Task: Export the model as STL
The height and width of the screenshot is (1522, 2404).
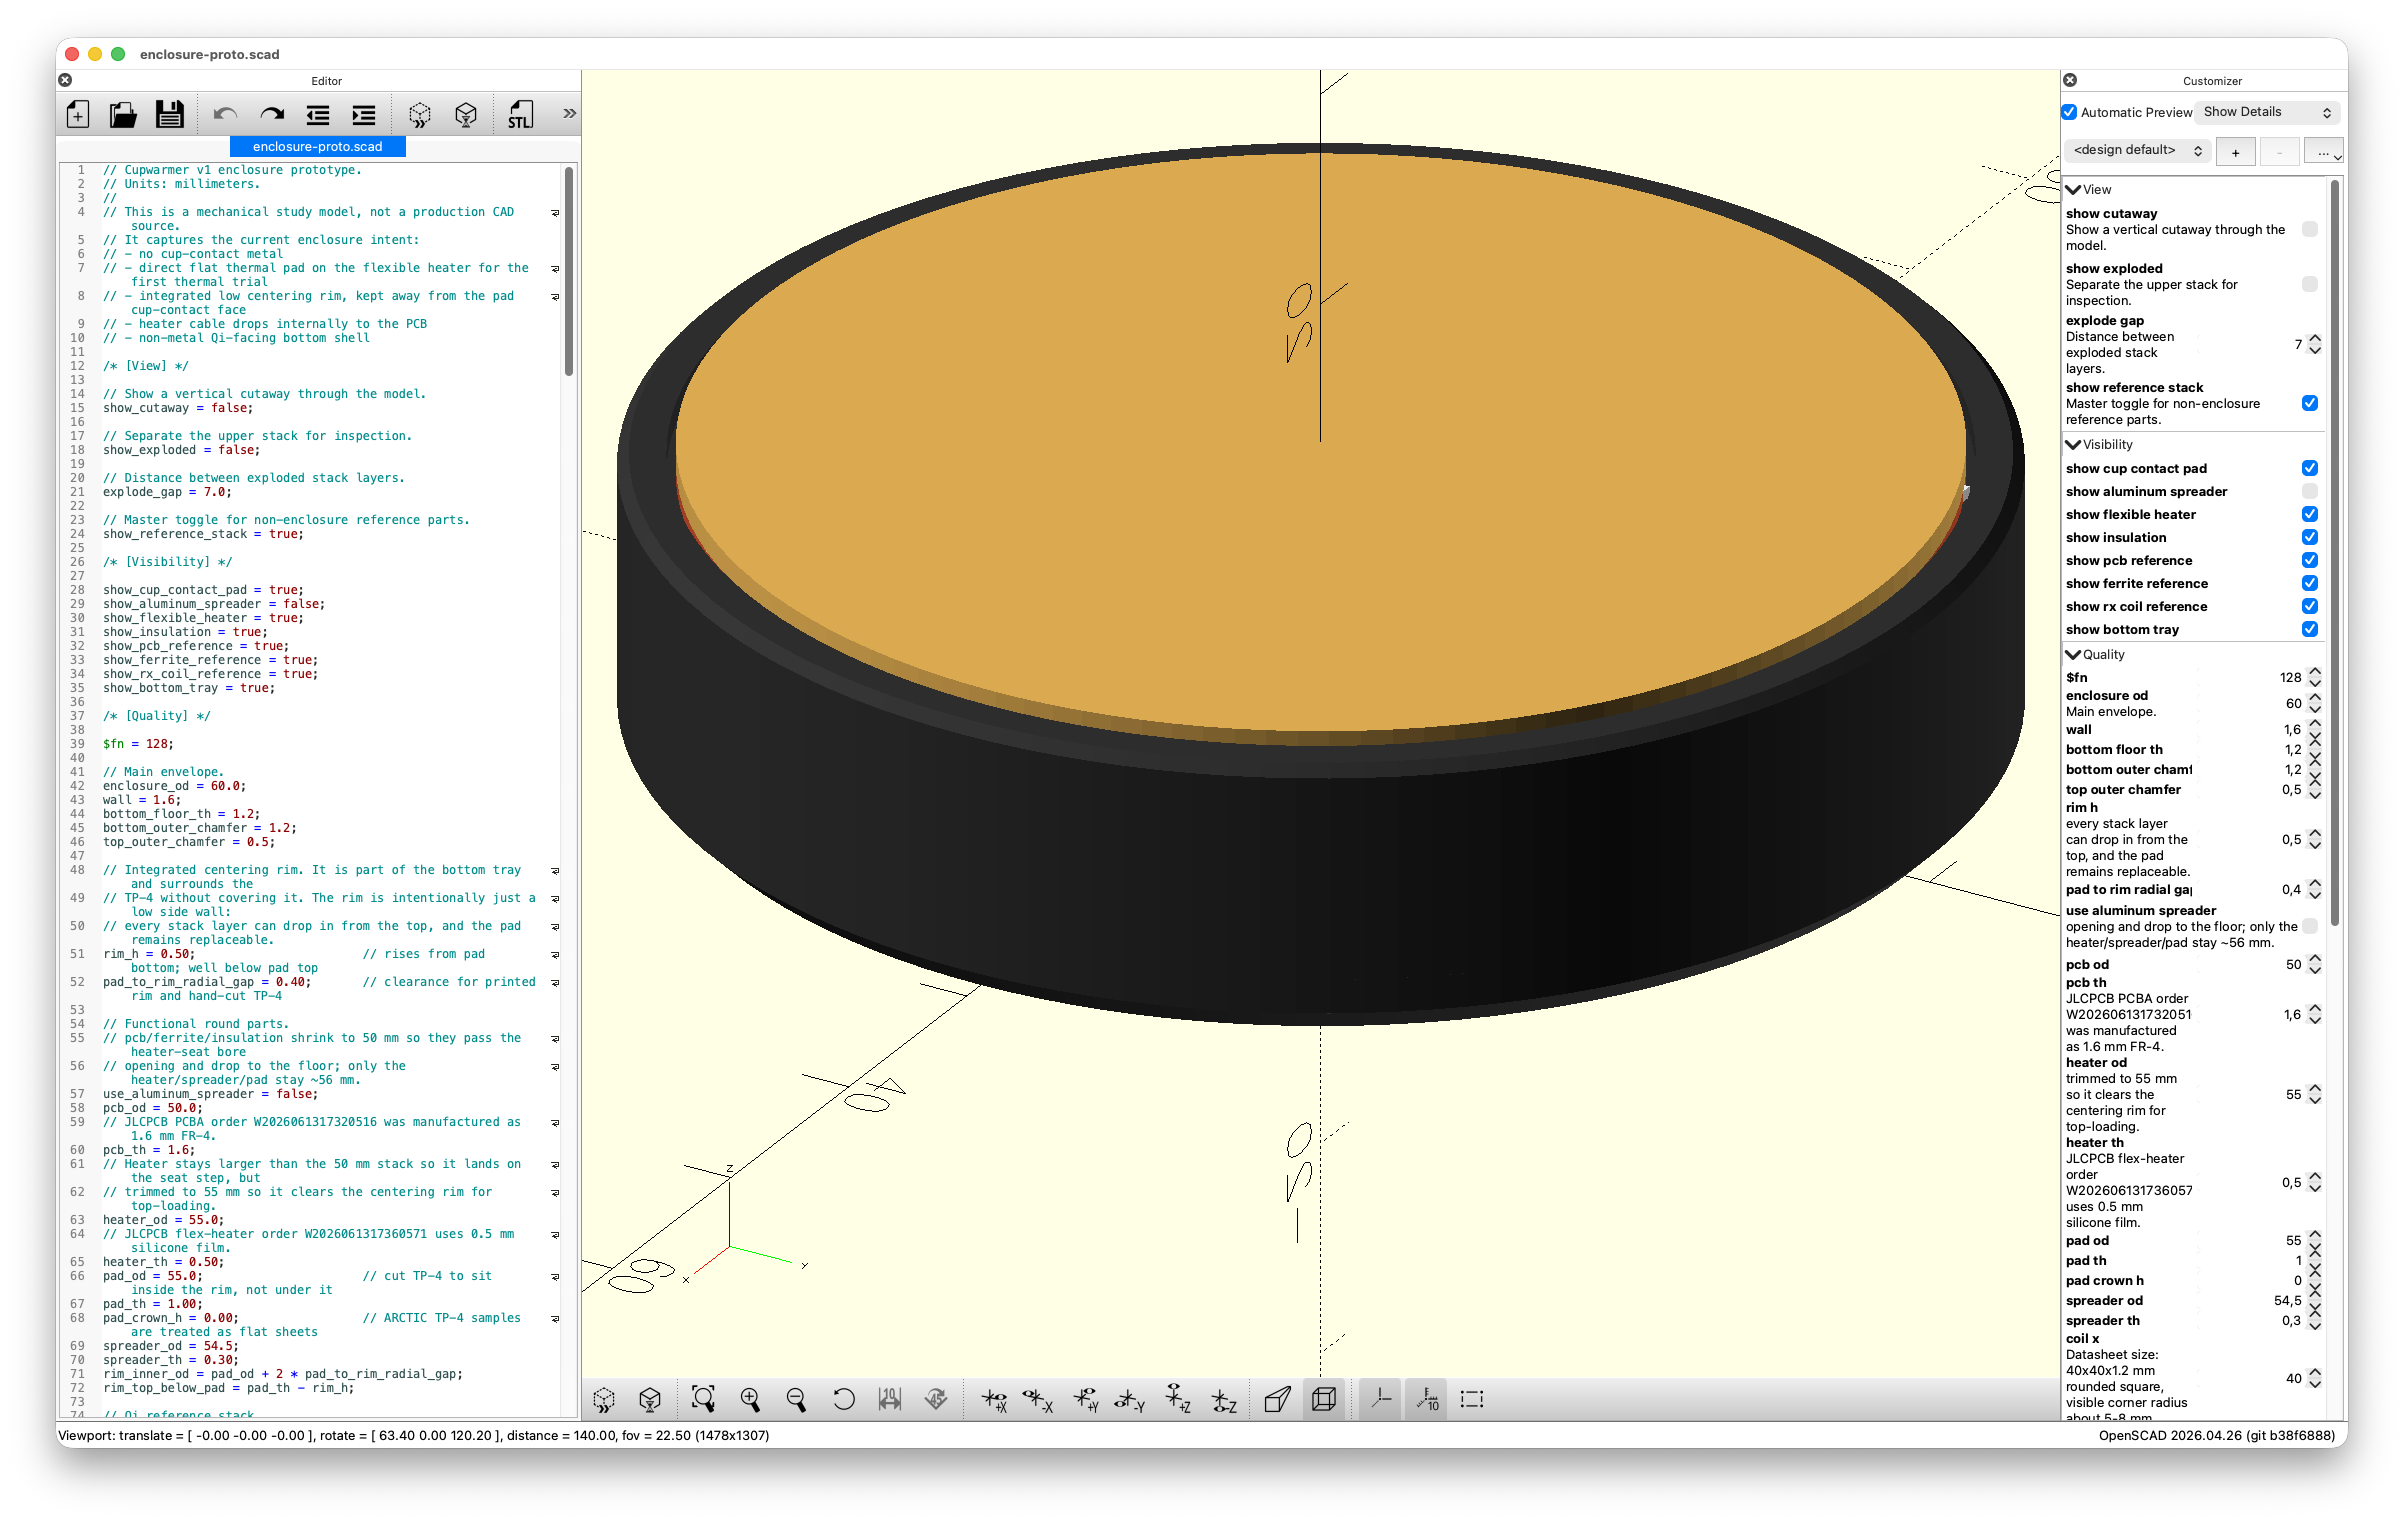Action: click(520, 115)
